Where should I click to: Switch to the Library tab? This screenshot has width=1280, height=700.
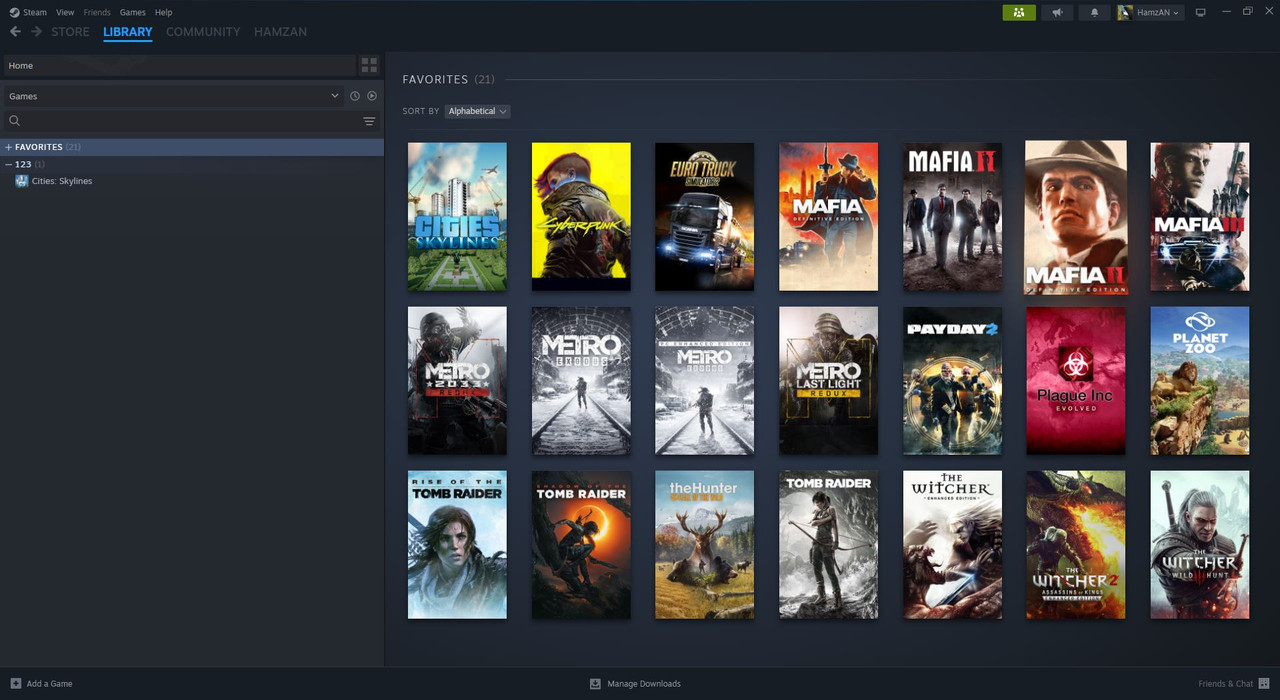pyautogui.click(x=128, y=32)
